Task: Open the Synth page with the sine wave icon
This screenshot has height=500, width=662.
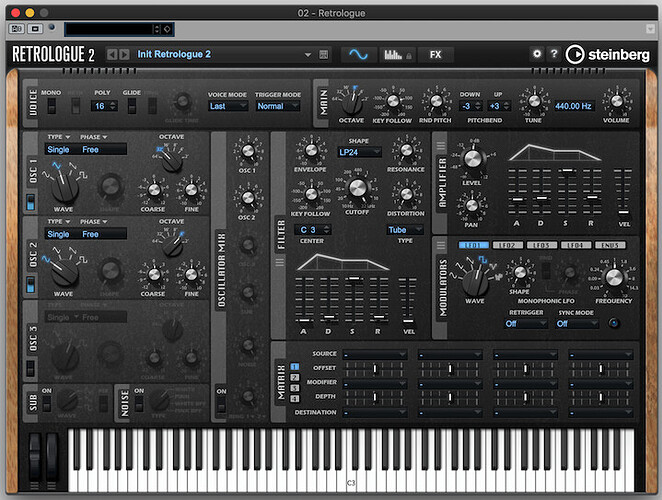Action: click(358, 54)
